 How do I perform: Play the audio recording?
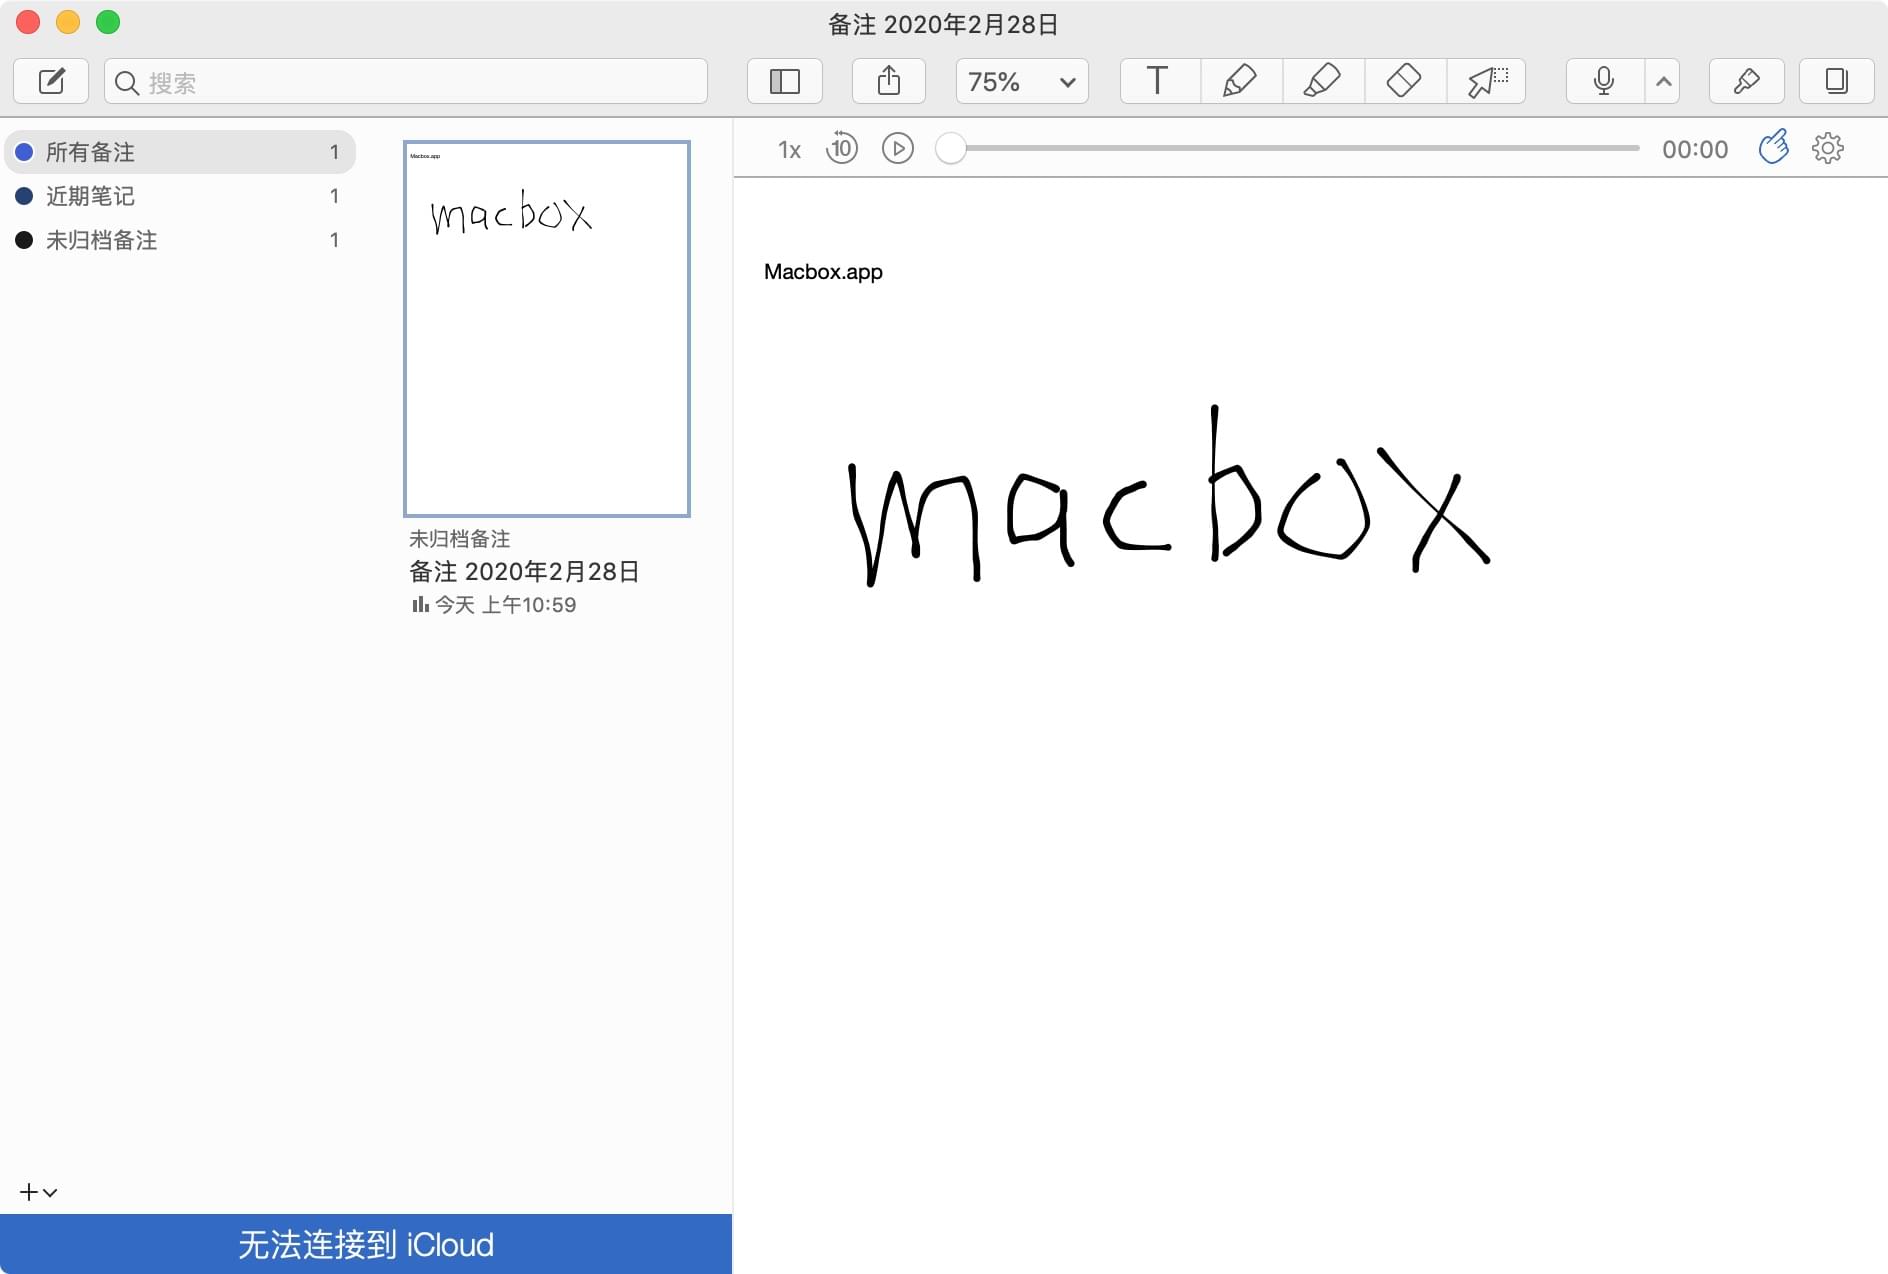click(x=898, y=149)
